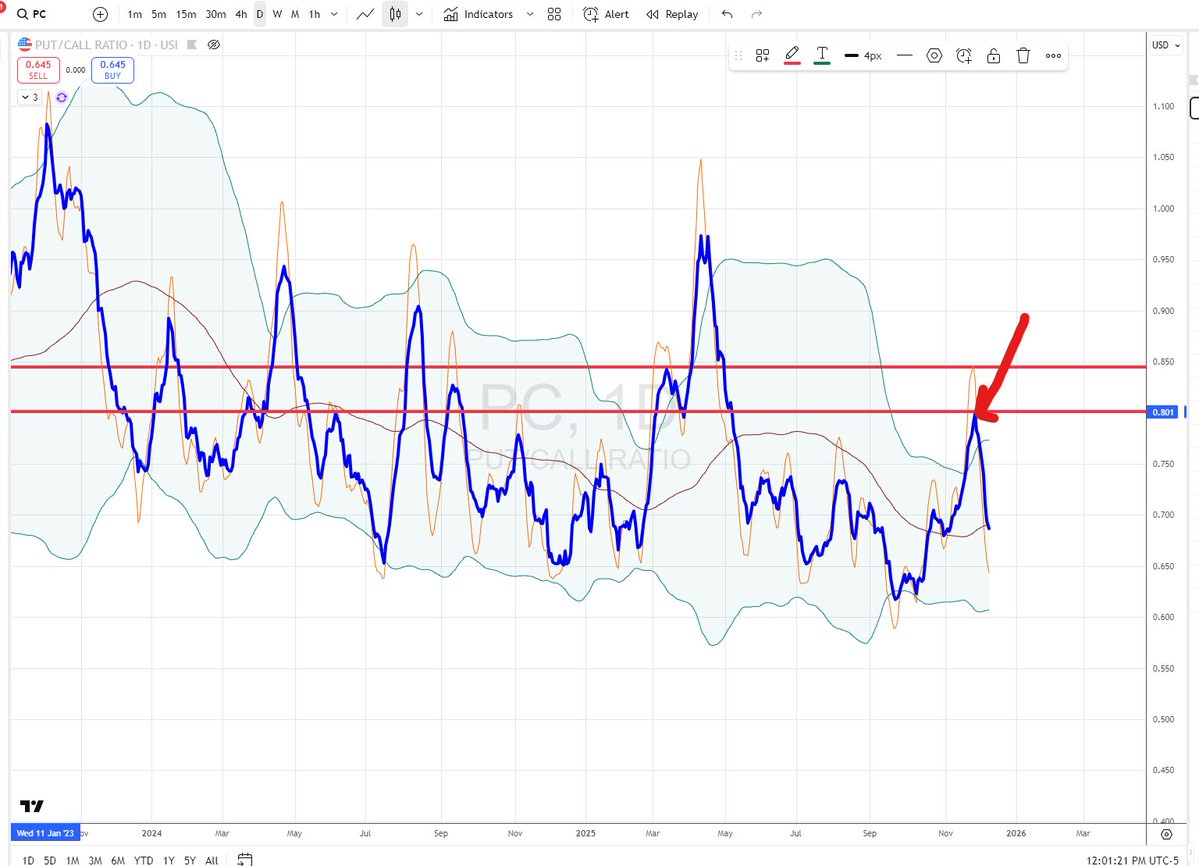Click the 0.645 SELL button

click(38, 70)
